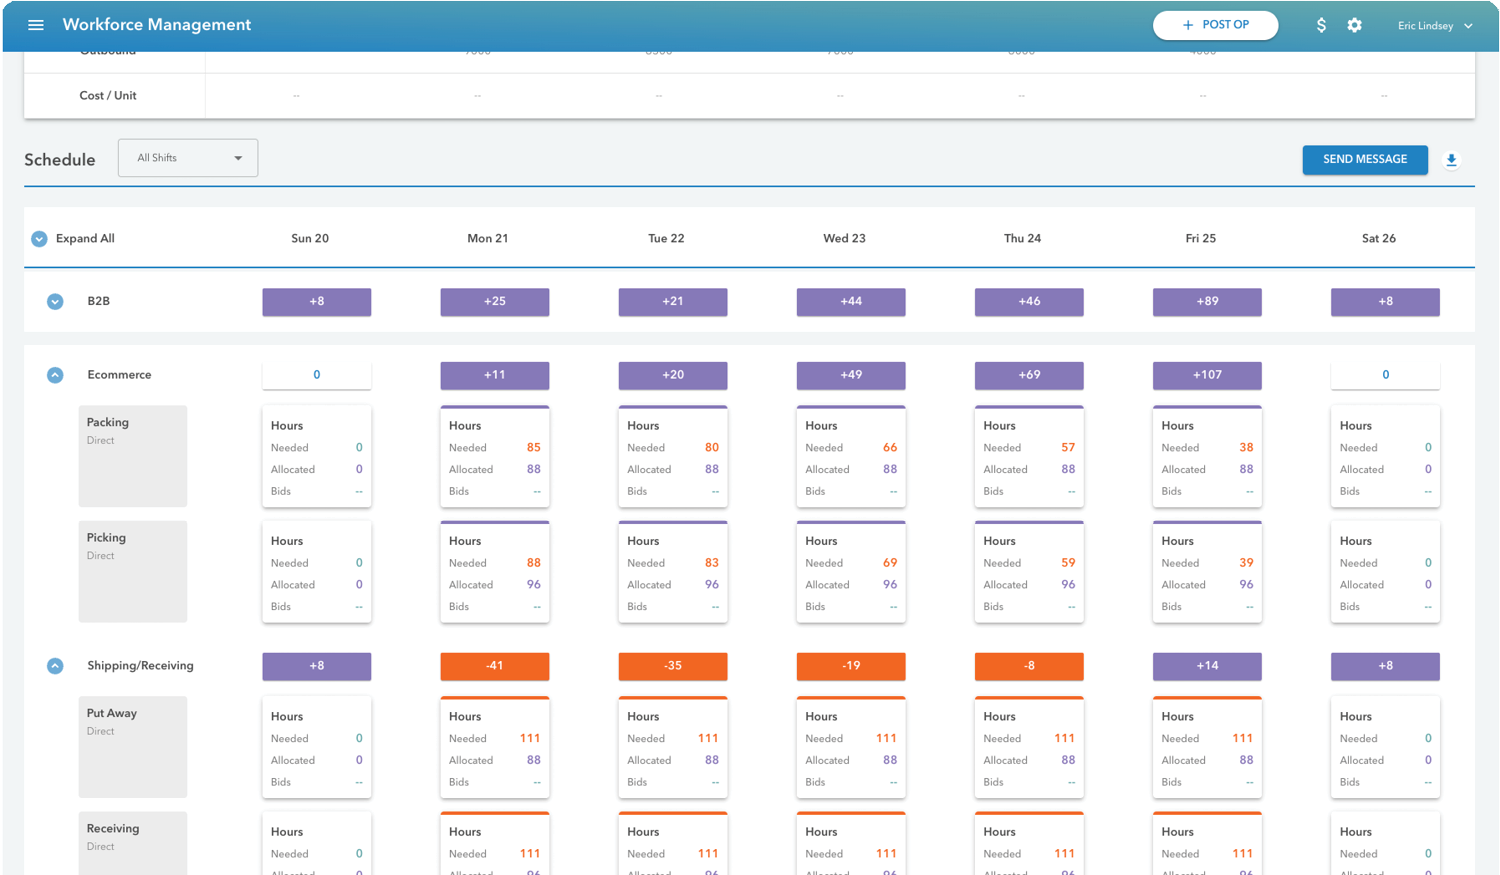This screenshot has height=875, width=1500.
Task: Click the Picking Hours card for Tue 22
Action: pyautogui.click(x=672, y=573)
